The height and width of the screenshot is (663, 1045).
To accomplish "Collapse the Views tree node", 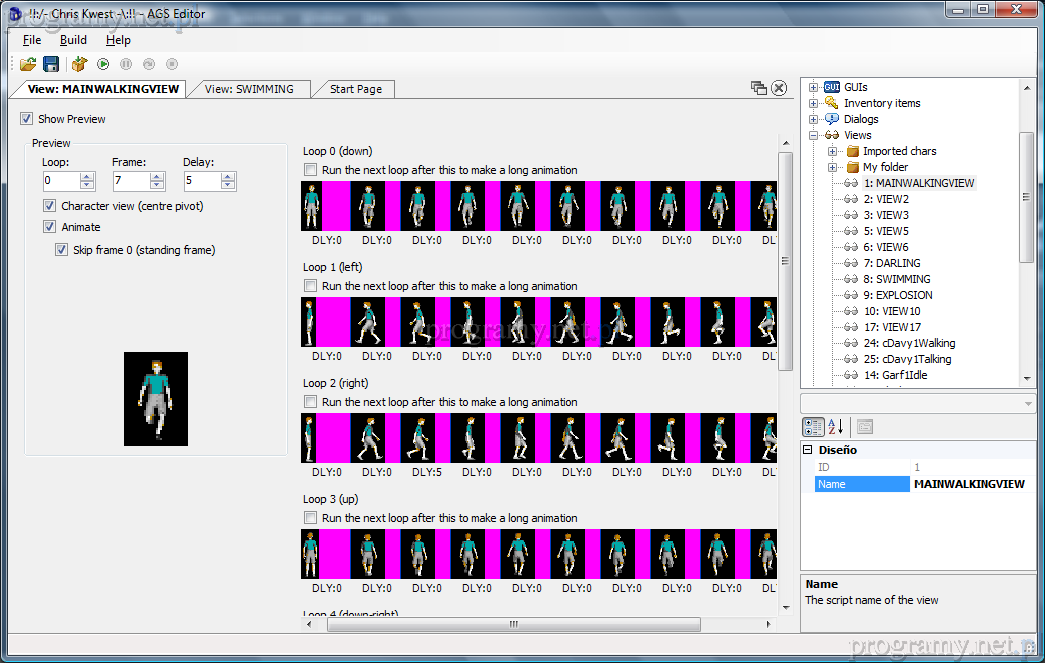I will [814, 135].
